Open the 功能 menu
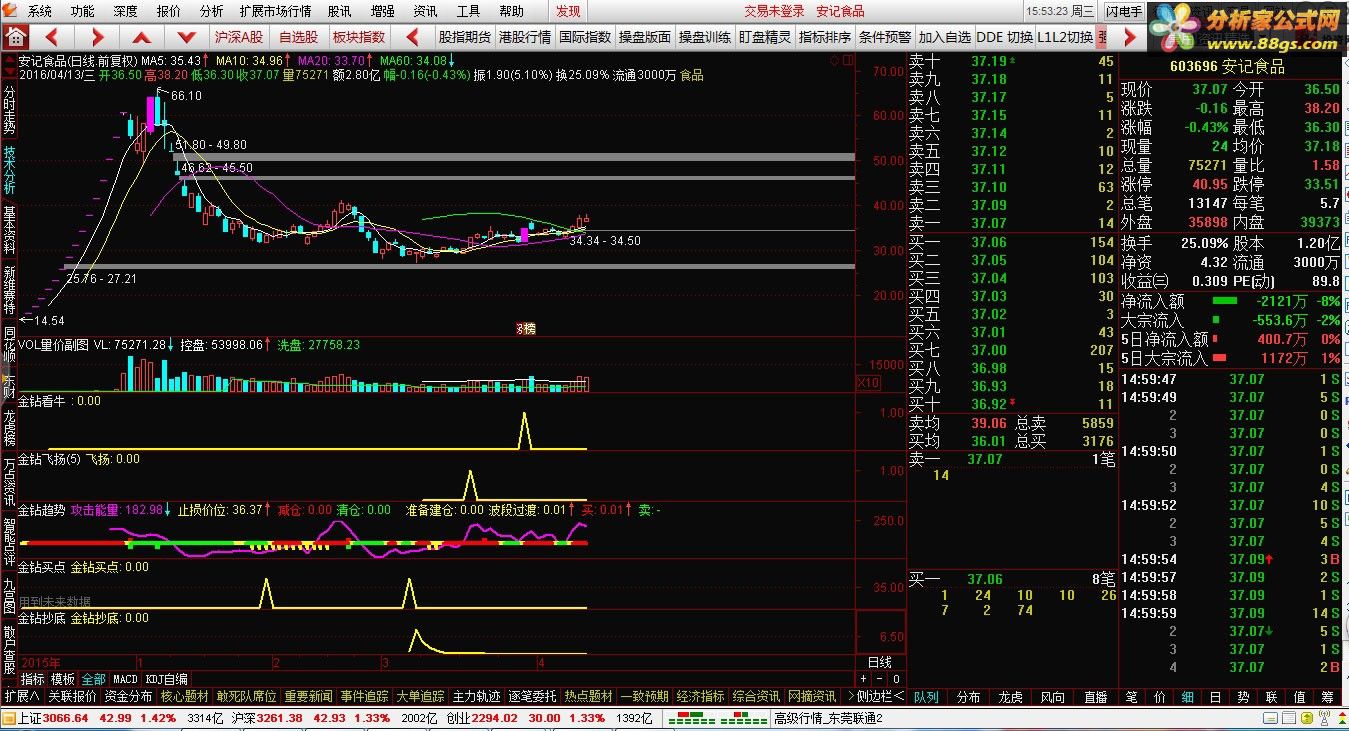Viewport: 1349px width, 731px height. (x=83, y=11)
